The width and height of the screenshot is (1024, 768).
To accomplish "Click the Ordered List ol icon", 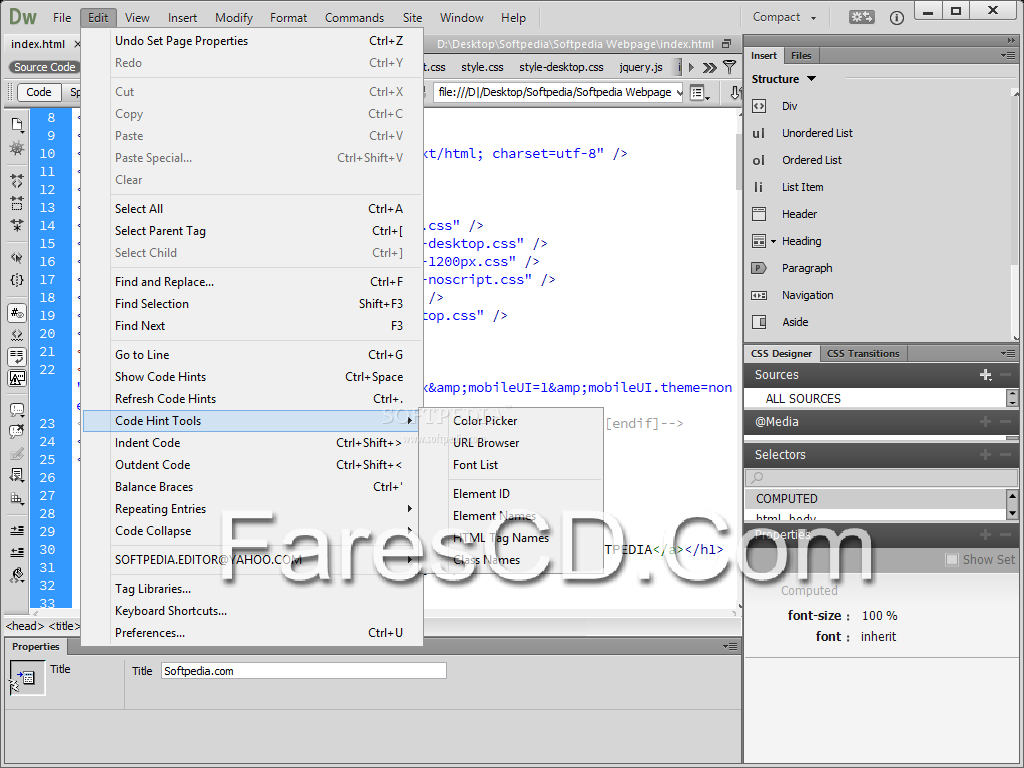I will tap(759, 160).
